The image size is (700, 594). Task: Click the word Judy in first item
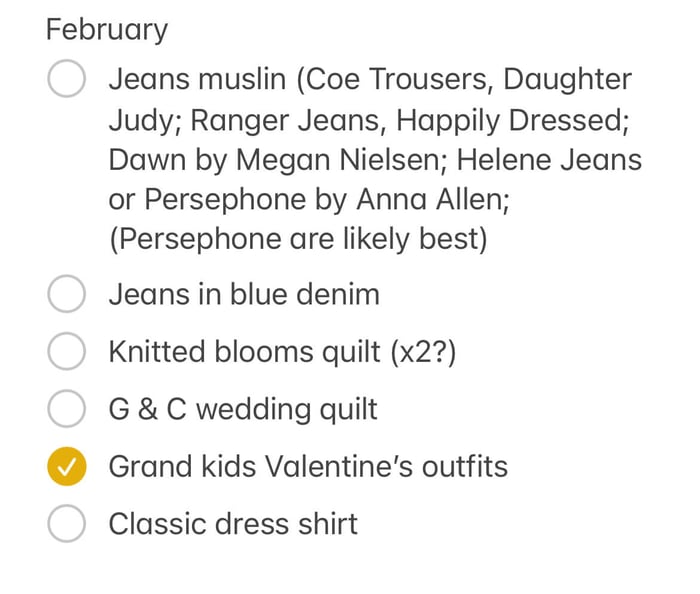pyautogui.click(x=140, y=121)
